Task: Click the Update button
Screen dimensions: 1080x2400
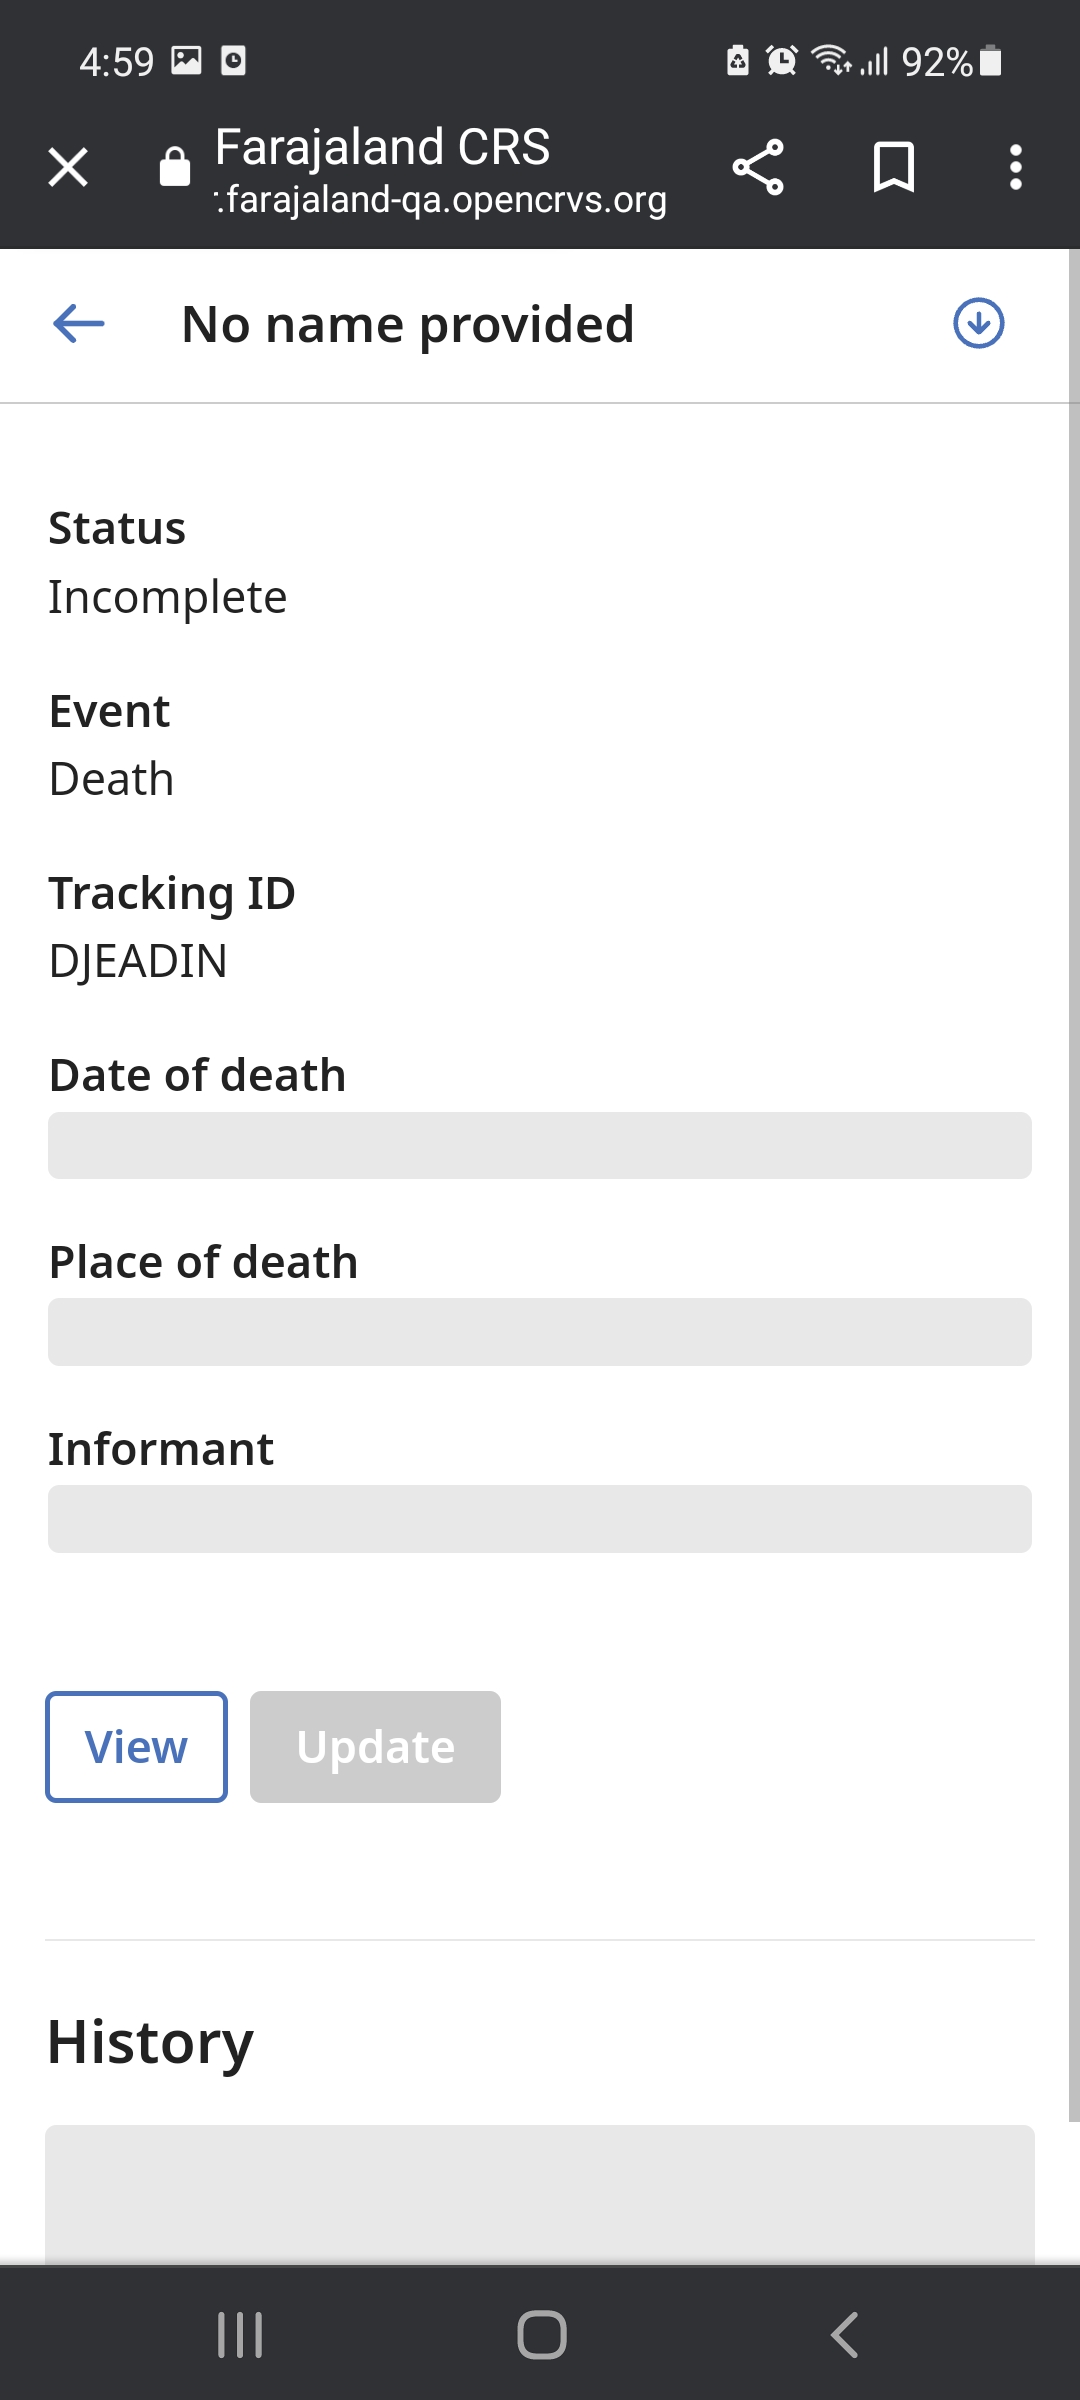Action: [x=375, y=1746]
